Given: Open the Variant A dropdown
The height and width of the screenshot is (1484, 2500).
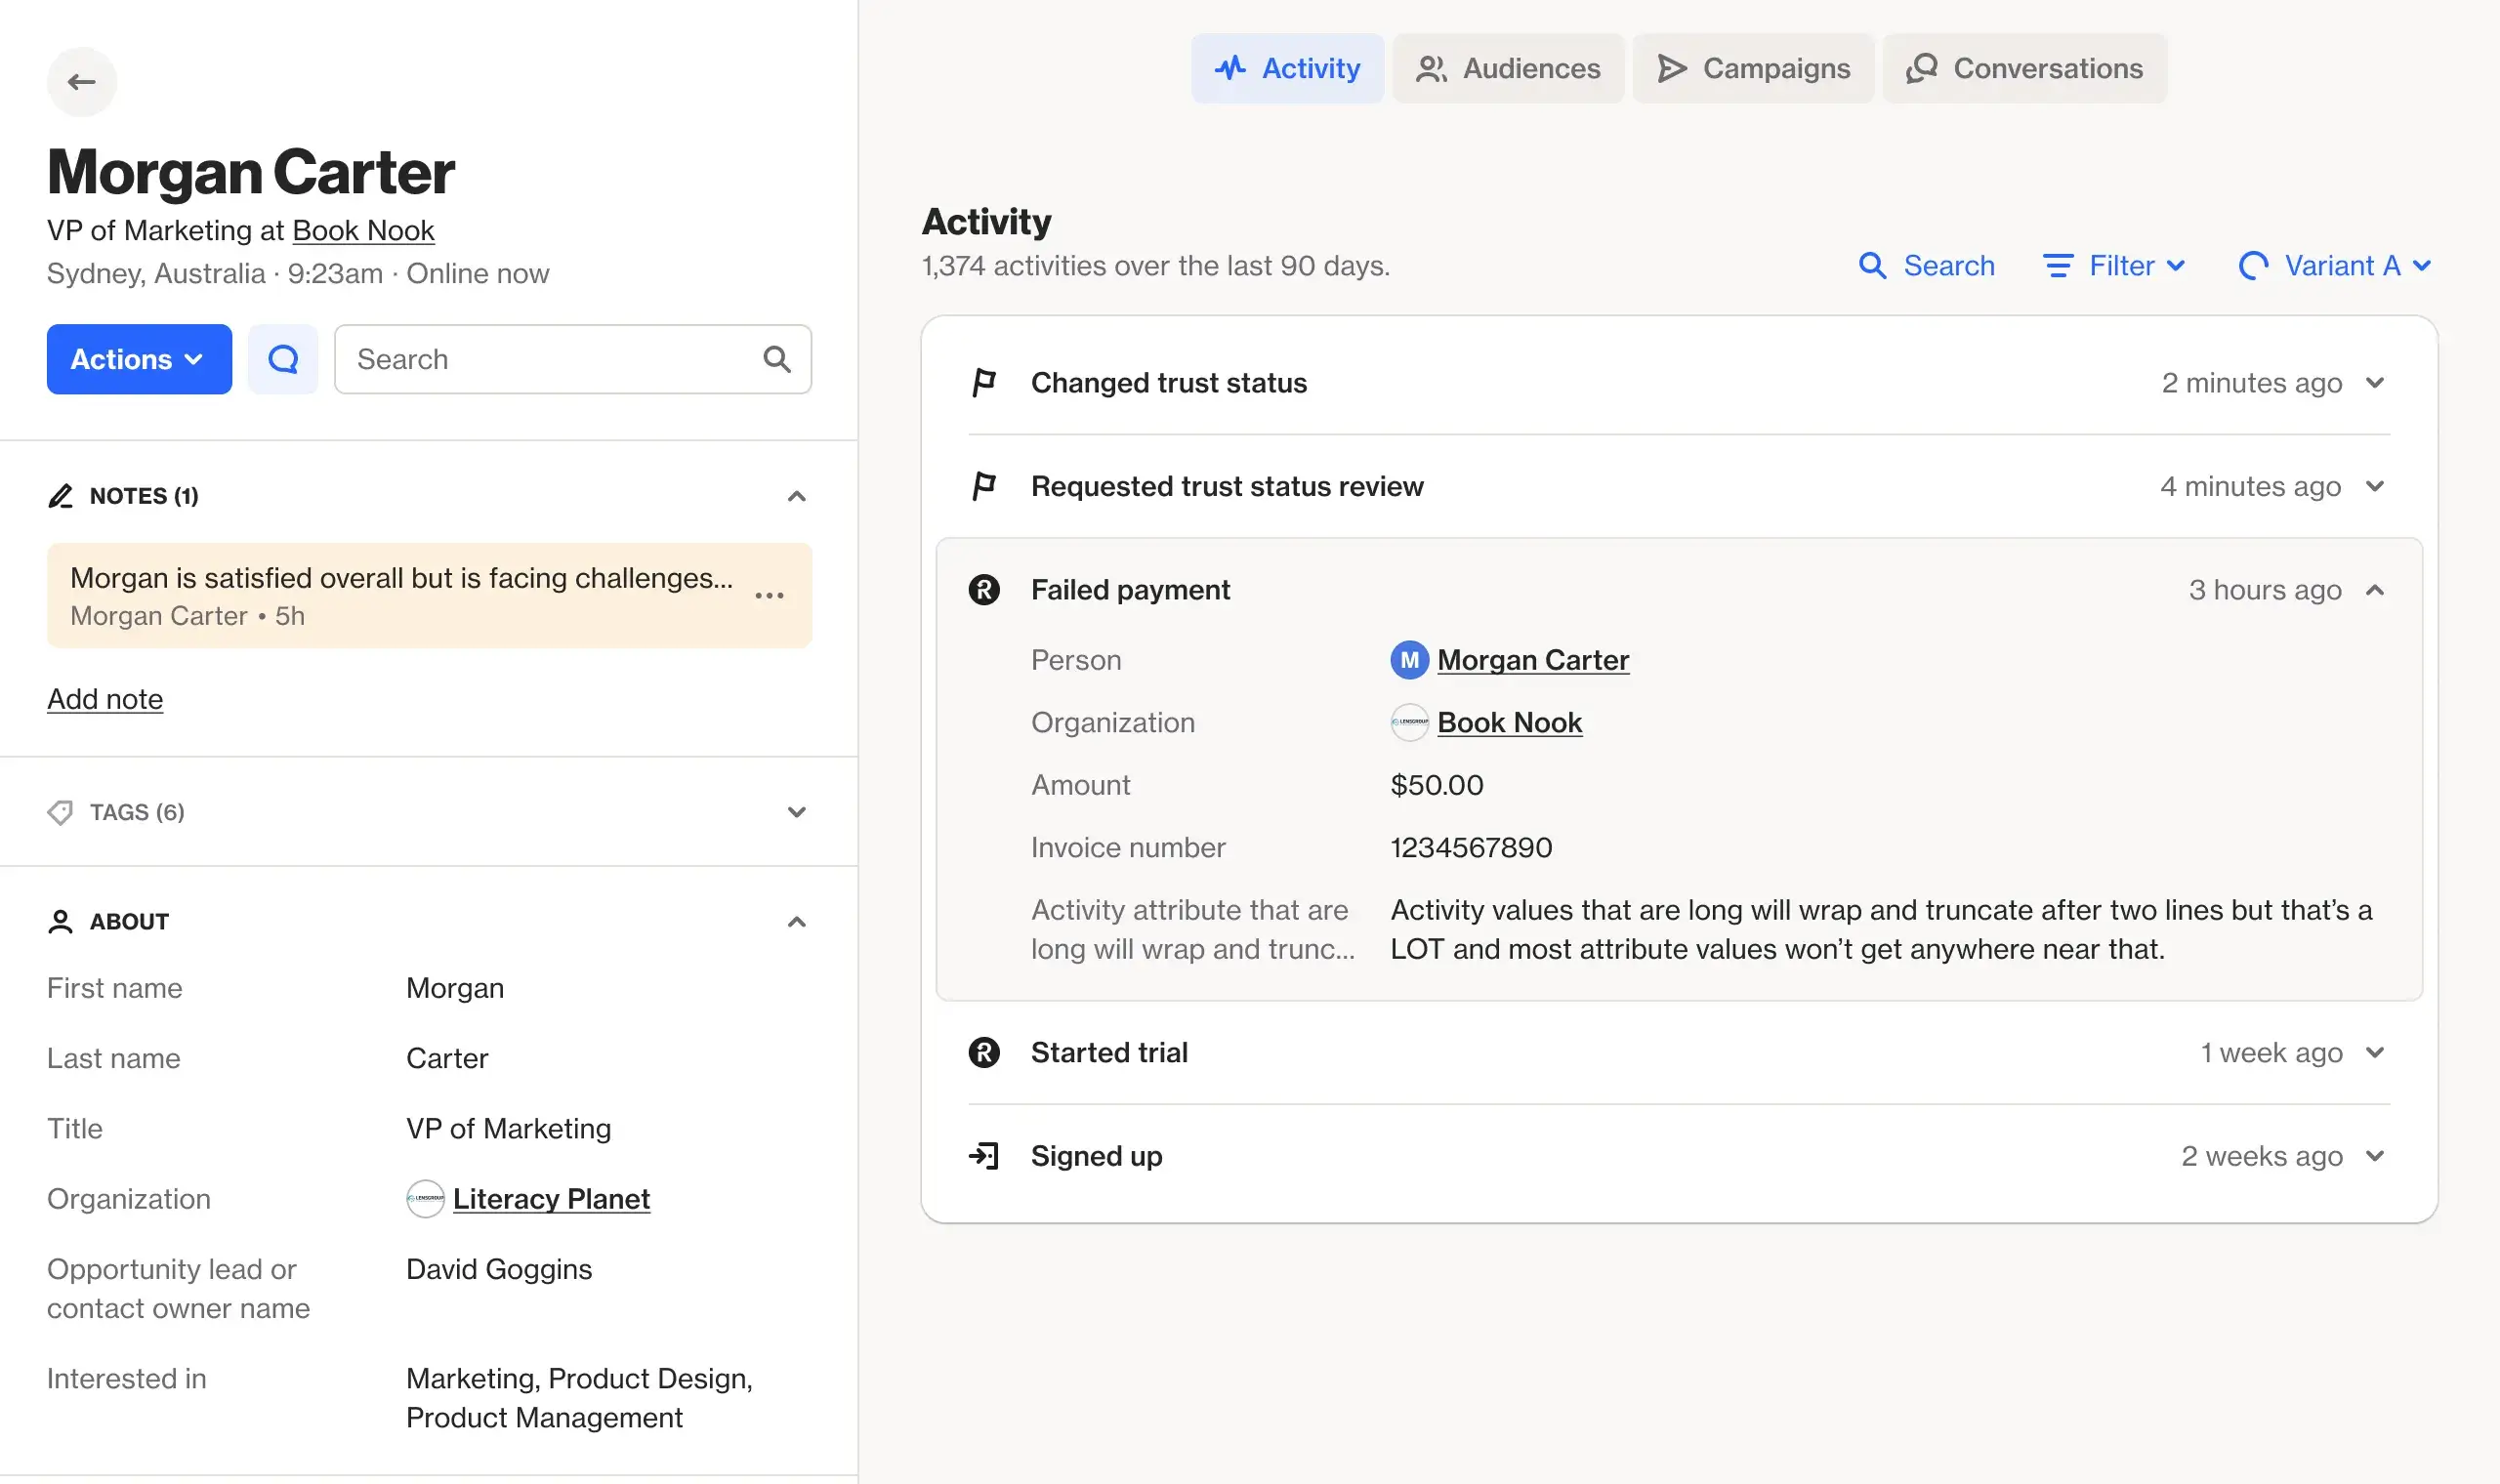Looking at the screenshot, I should 2335,266.
